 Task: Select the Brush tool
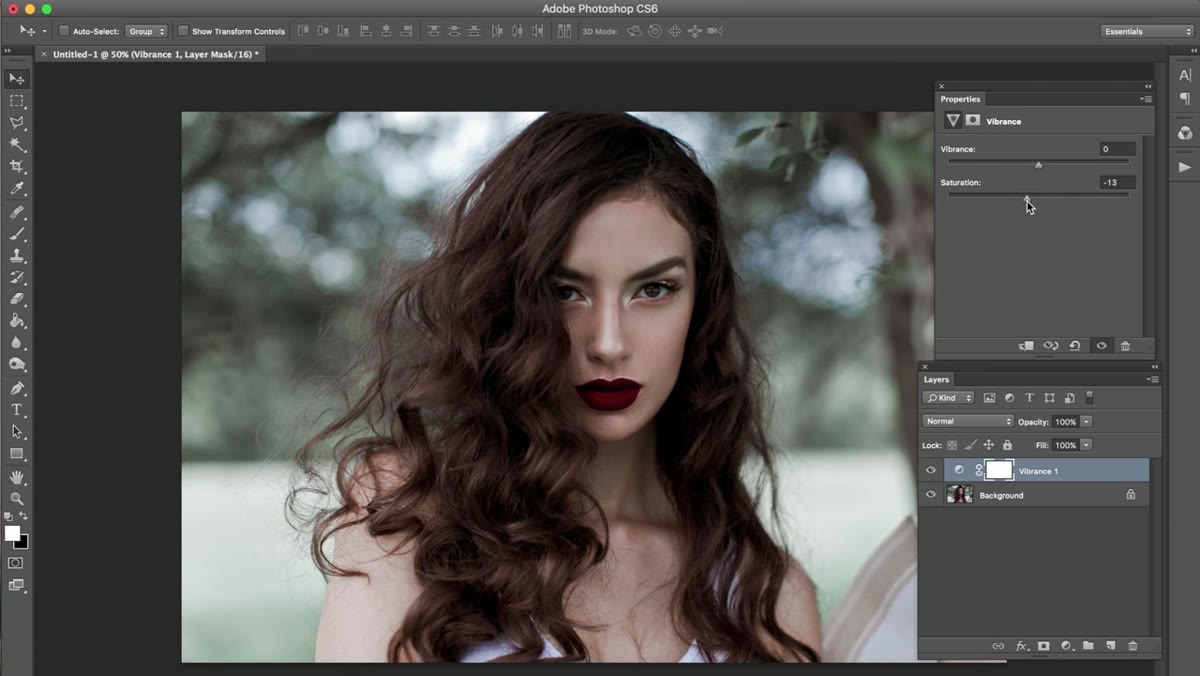coord(17,234)
